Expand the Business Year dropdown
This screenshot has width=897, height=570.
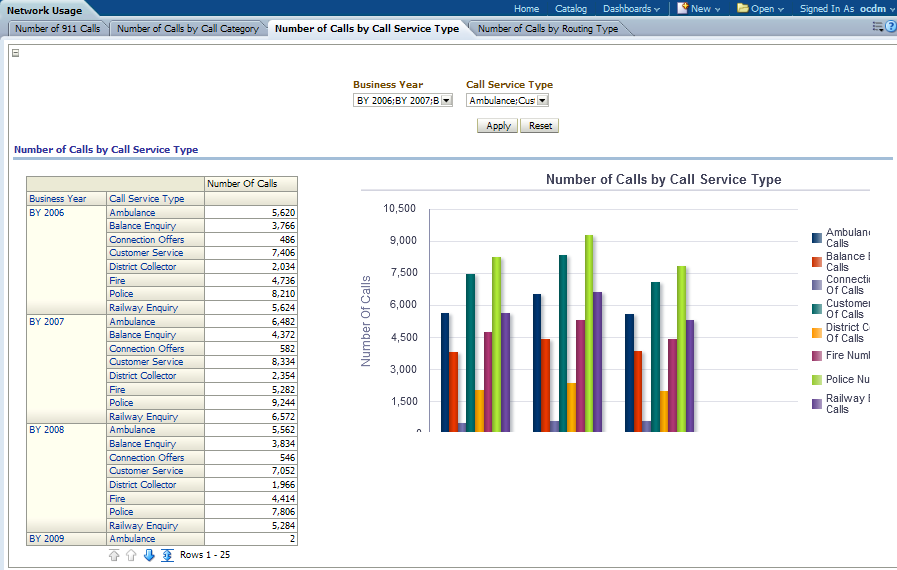(x=446, y=100)
